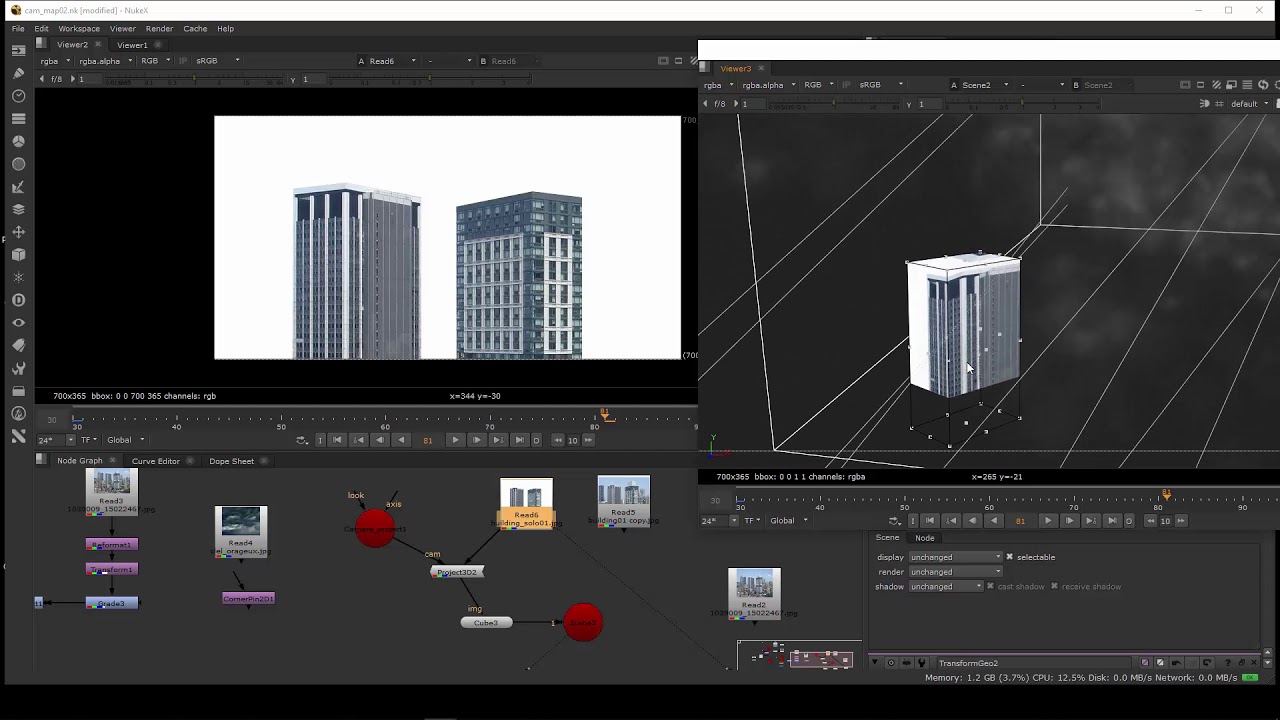
Task: Open the Cache menu
Action: point(195,28)
